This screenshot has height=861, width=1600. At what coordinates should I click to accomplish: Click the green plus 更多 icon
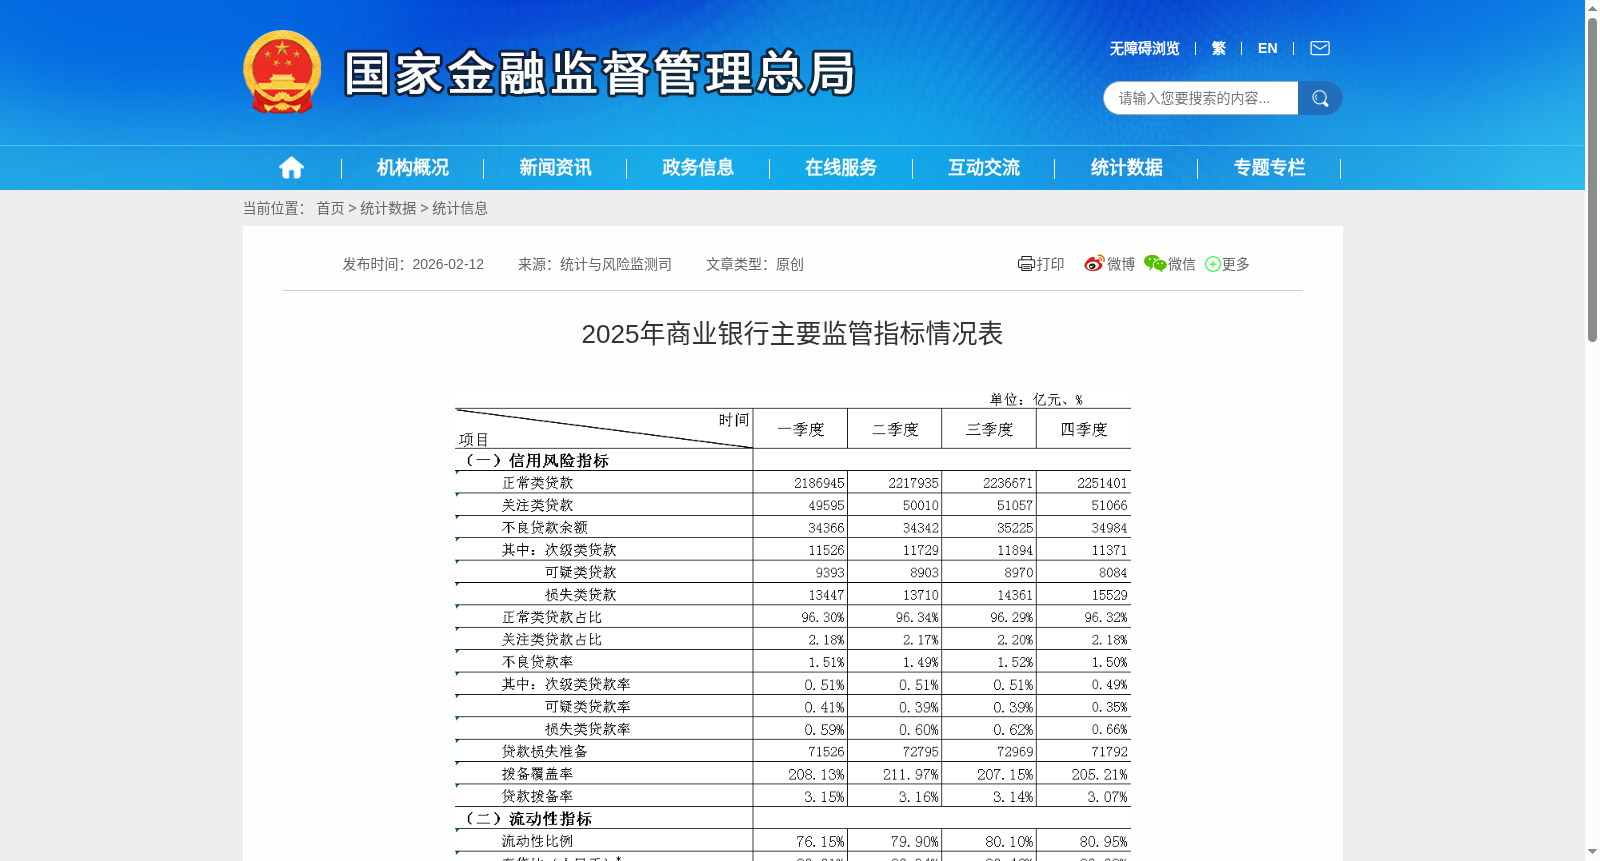point(1213,264)
